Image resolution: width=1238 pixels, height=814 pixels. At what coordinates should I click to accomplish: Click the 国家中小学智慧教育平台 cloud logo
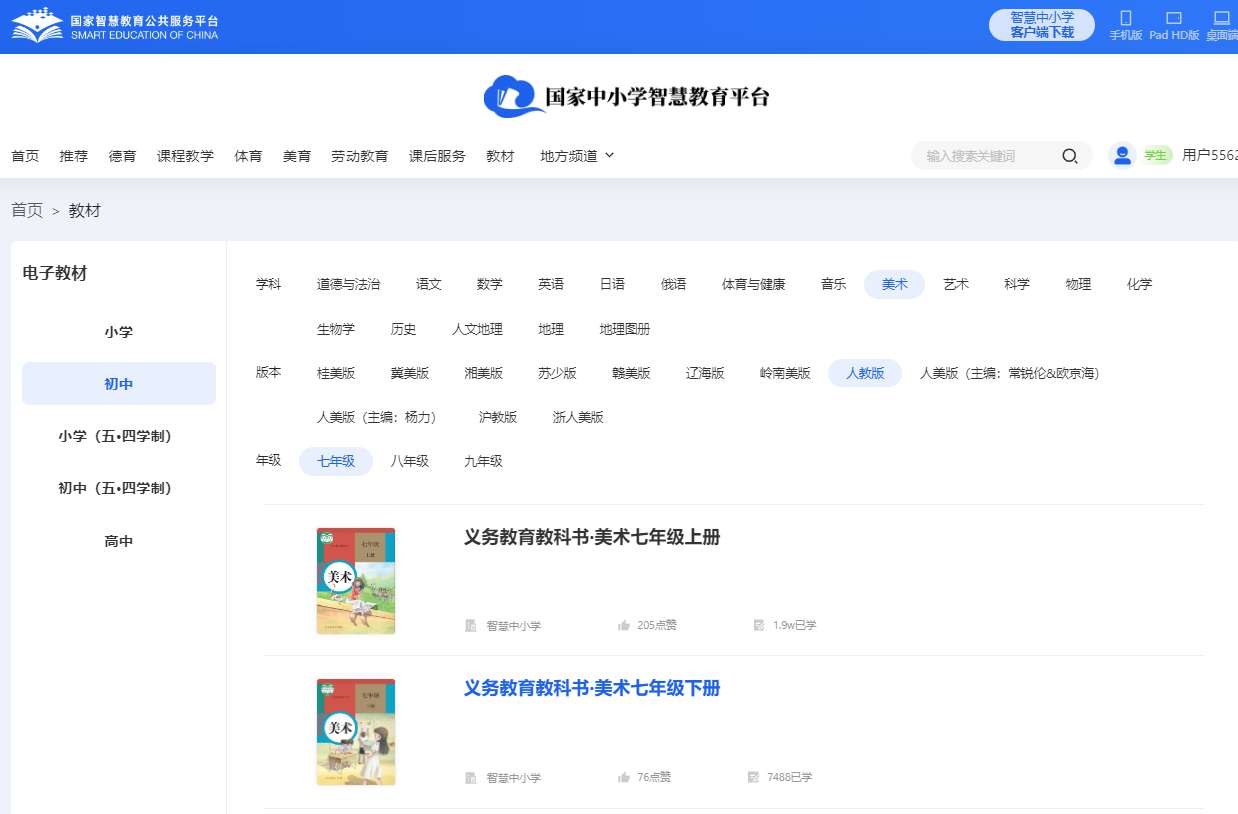tap(627, 96)
